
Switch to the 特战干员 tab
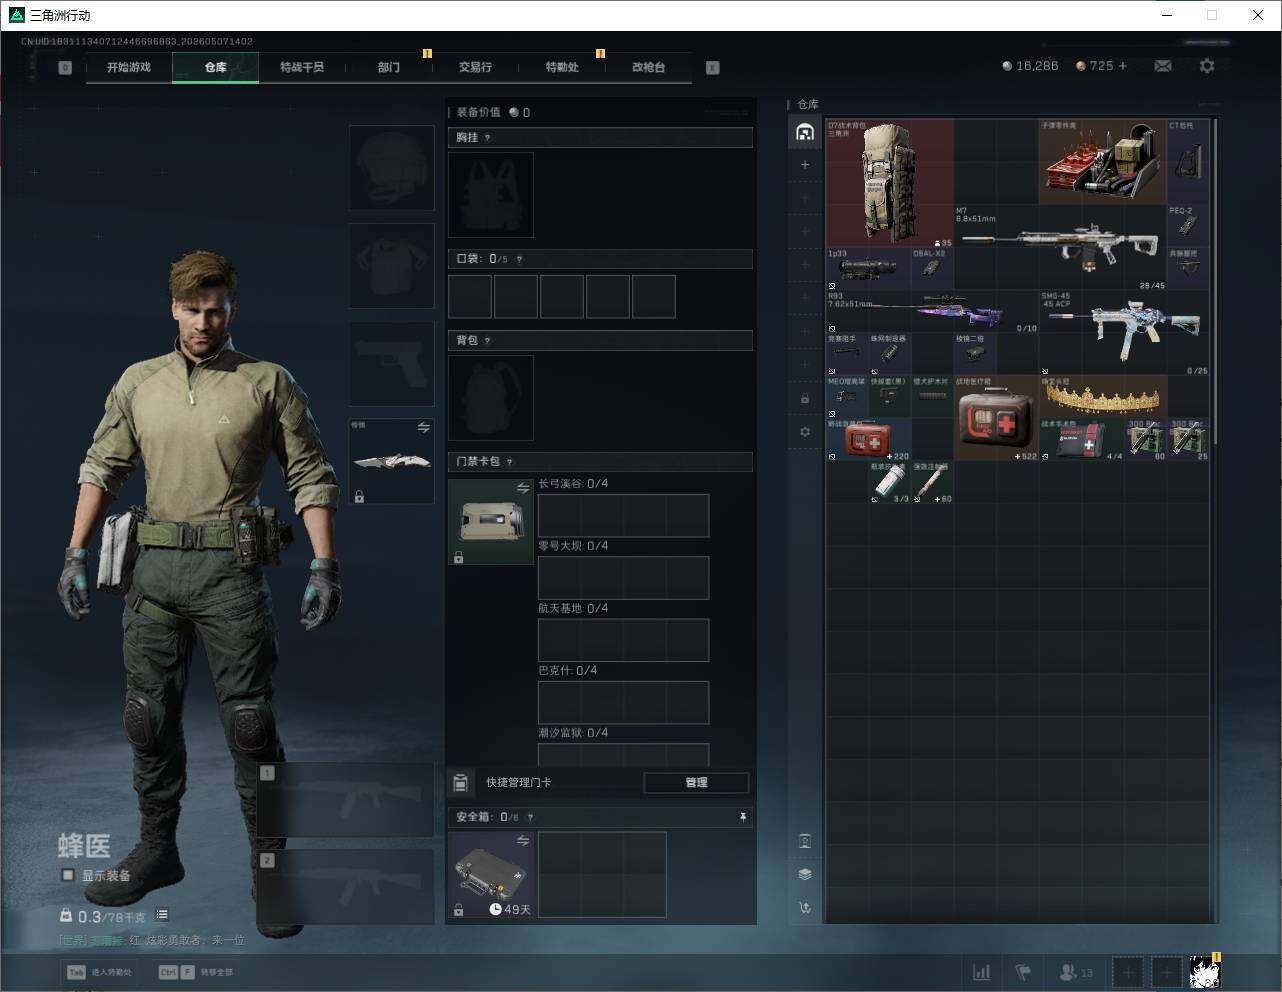(x=302, y=67)
